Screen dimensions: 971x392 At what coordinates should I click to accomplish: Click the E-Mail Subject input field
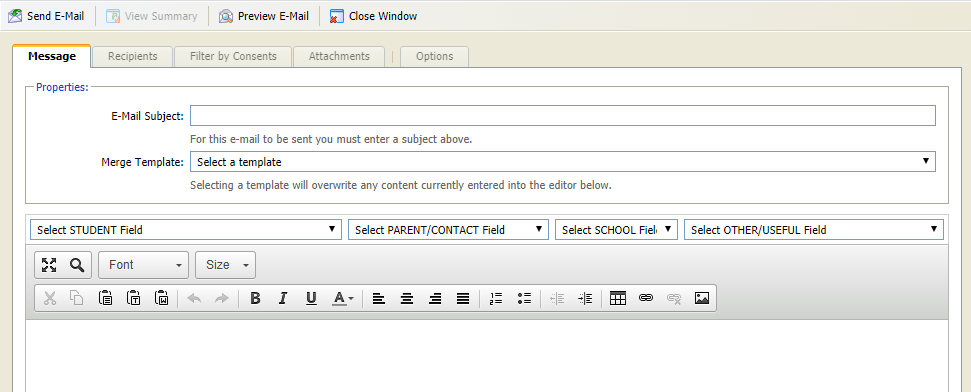tap(563, 116)
